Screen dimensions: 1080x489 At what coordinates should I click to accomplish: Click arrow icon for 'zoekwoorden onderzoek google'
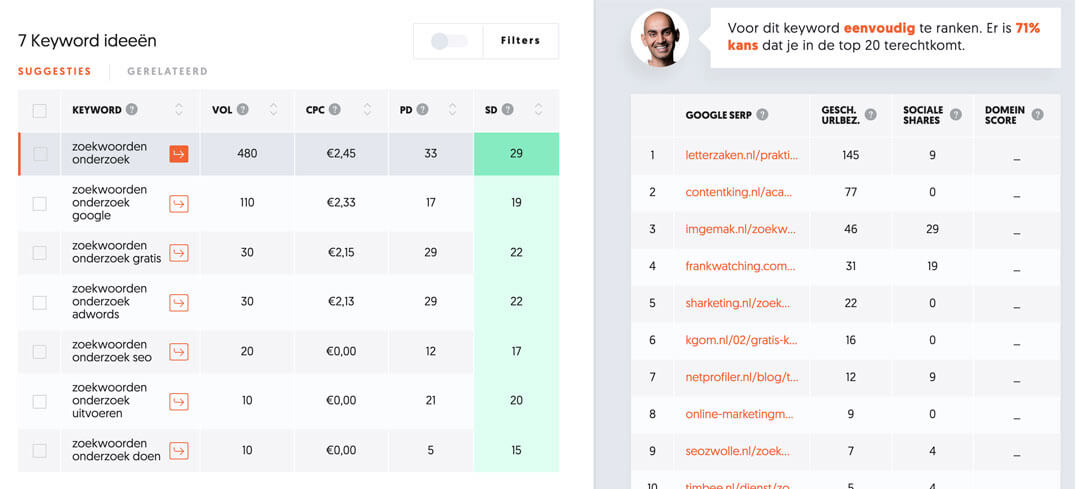click(x=179, y=203)
